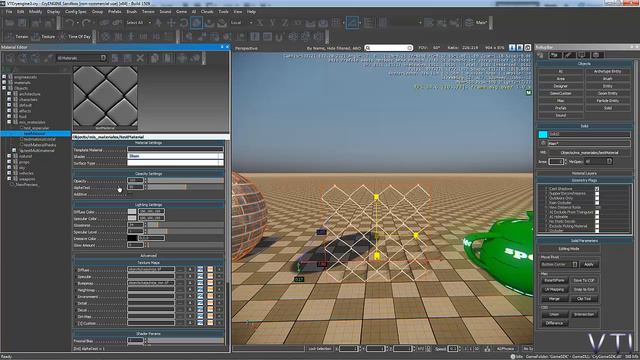Open the RollupBar terrain tab icon
The height and width of the screenshot is (360, 640).
point(555,55)
